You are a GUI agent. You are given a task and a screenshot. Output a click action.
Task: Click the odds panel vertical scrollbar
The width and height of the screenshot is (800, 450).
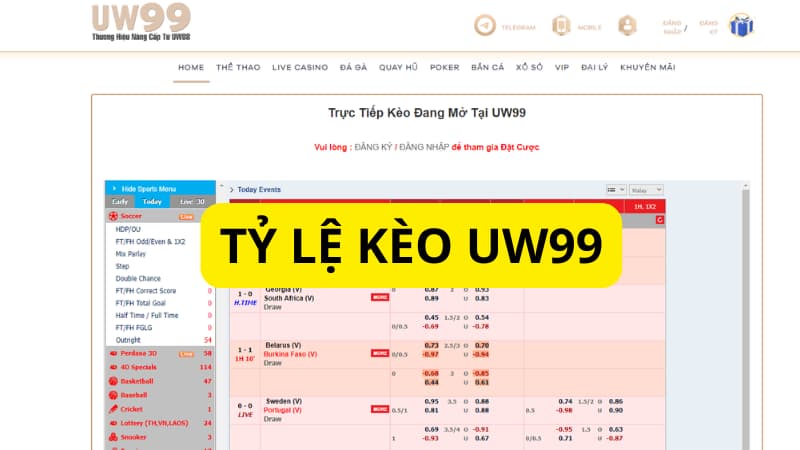coord(745,316)
